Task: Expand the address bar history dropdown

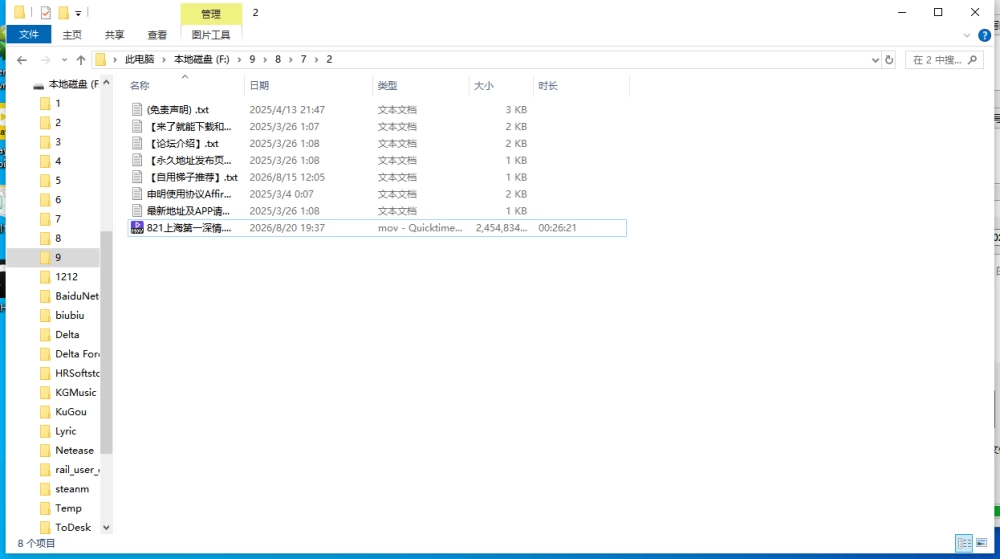Action: pyautogui.click(x=875, y=60)
